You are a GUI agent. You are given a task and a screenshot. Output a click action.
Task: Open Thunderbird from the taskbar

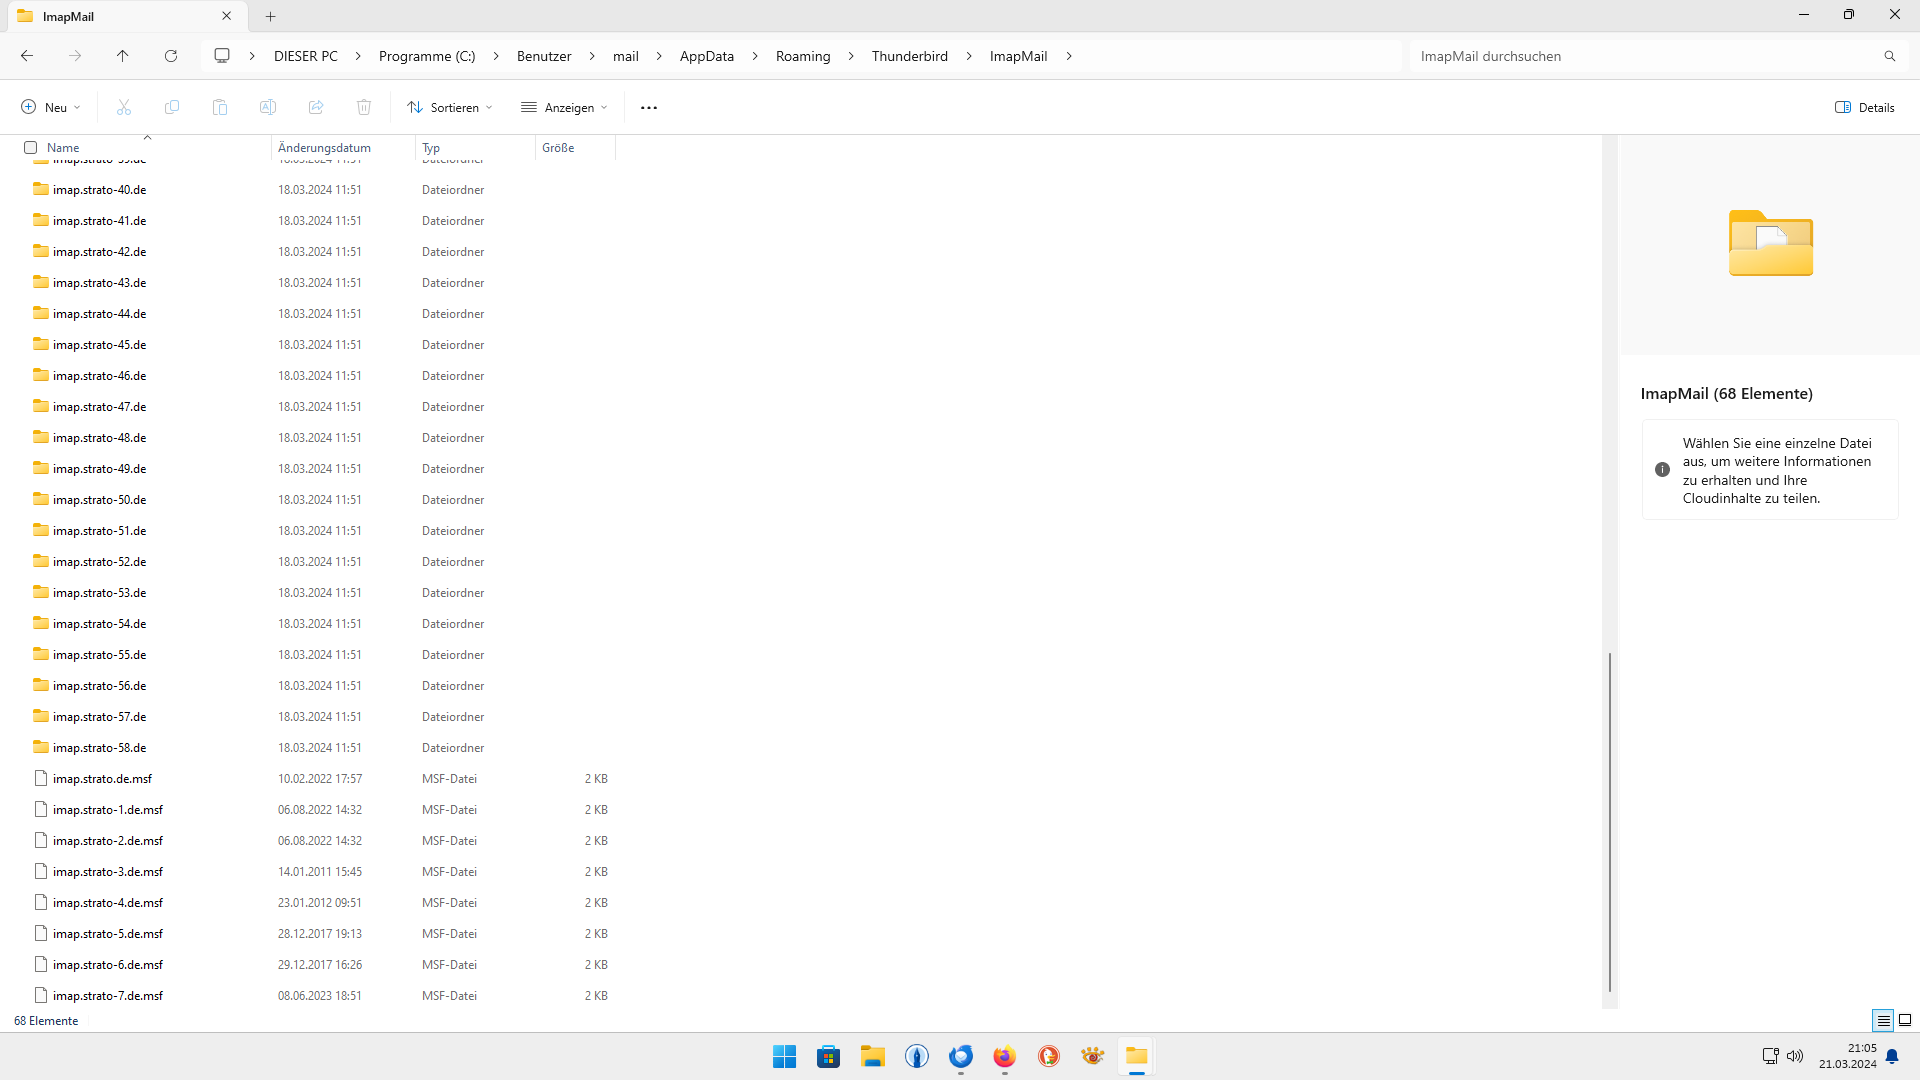coord(961,1056)
